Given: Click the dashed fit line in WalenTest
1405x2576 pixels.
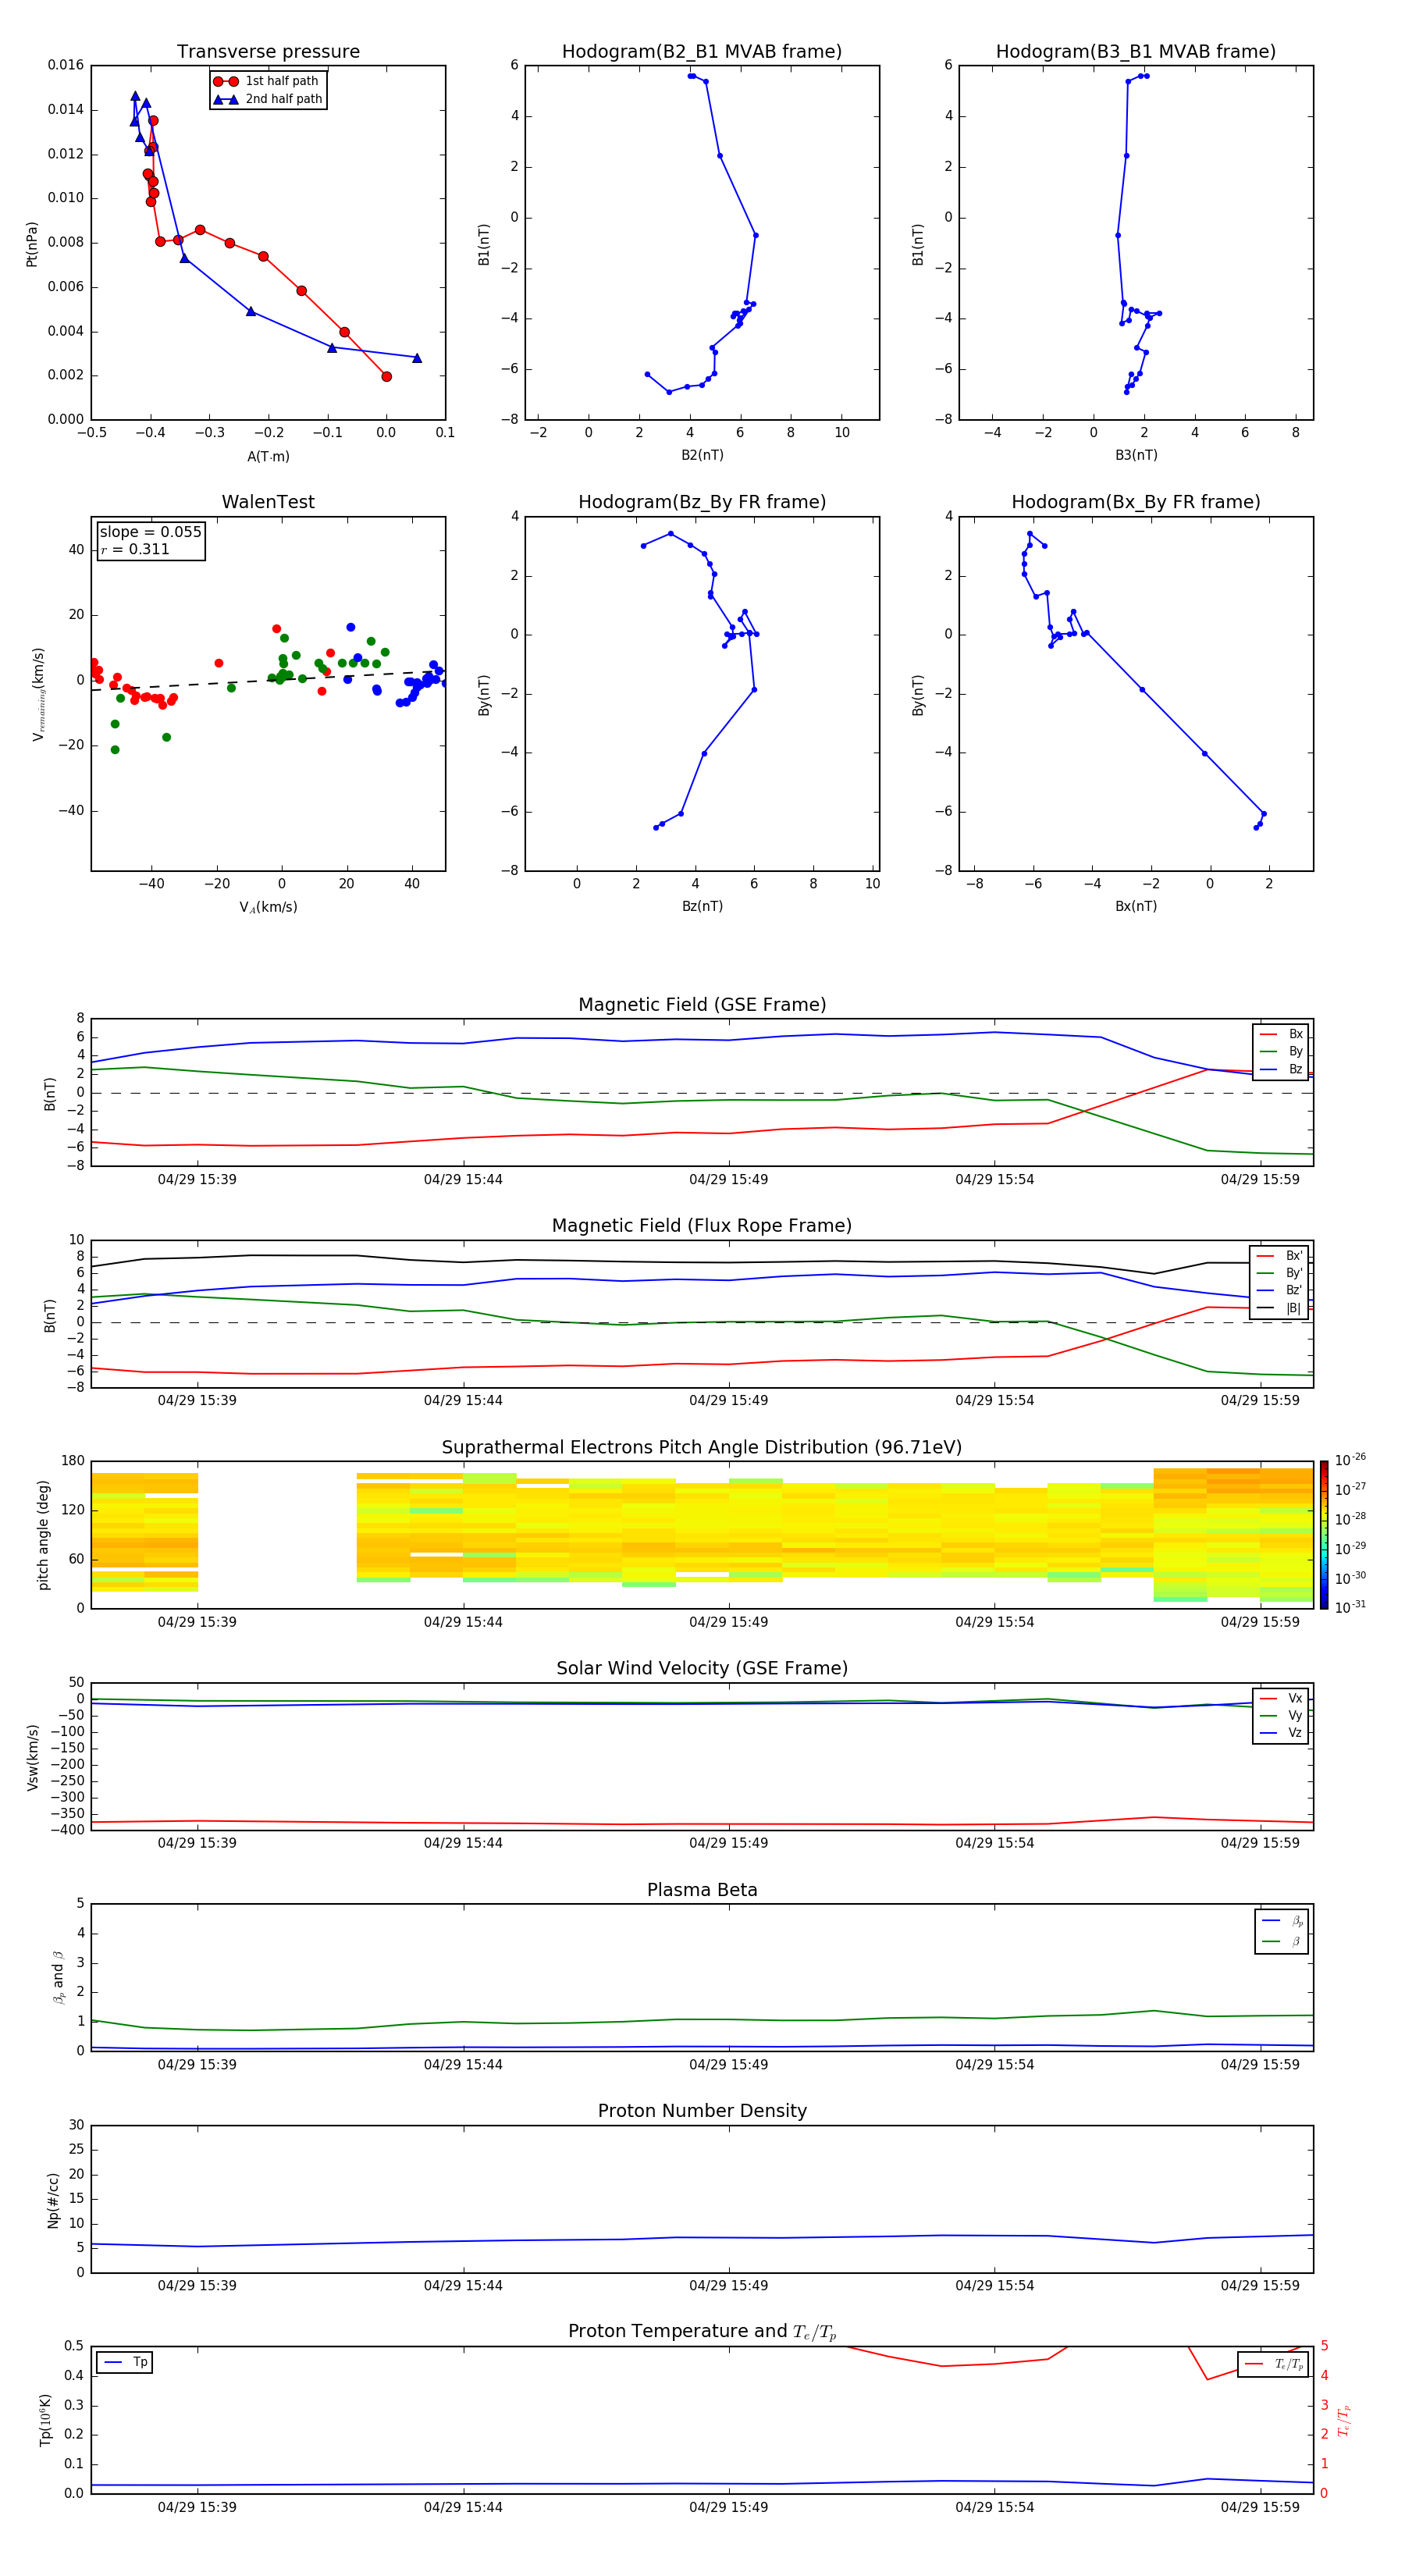Looking at the screenshot, I should click(268, 681).
